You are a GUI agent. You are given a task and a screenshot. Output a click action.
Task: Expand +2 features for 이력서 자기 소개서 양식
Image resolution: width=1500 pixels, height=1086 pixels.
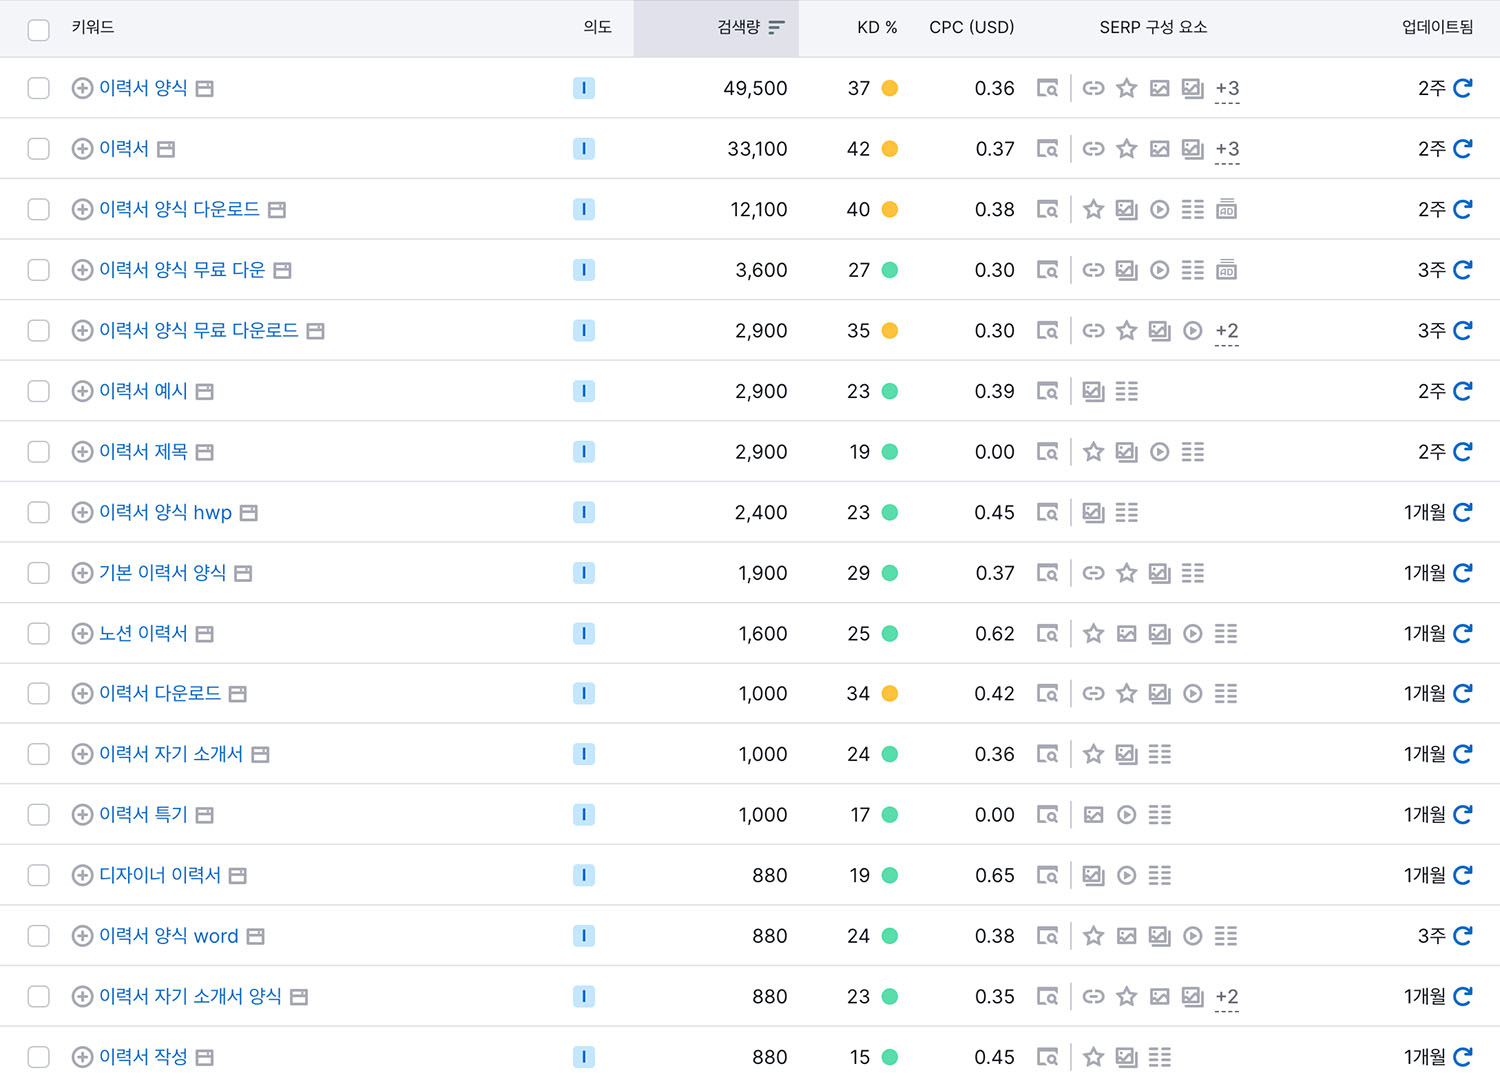coord(1227,998)
